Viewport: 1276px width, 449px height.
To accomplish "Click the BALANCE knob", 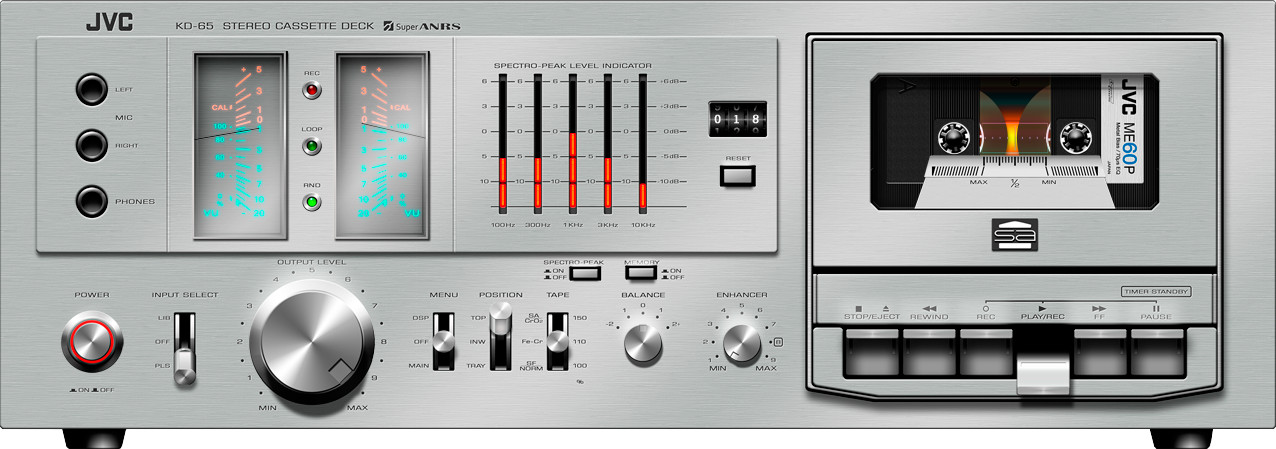I will pyautogui.click(x=643, y=343).
